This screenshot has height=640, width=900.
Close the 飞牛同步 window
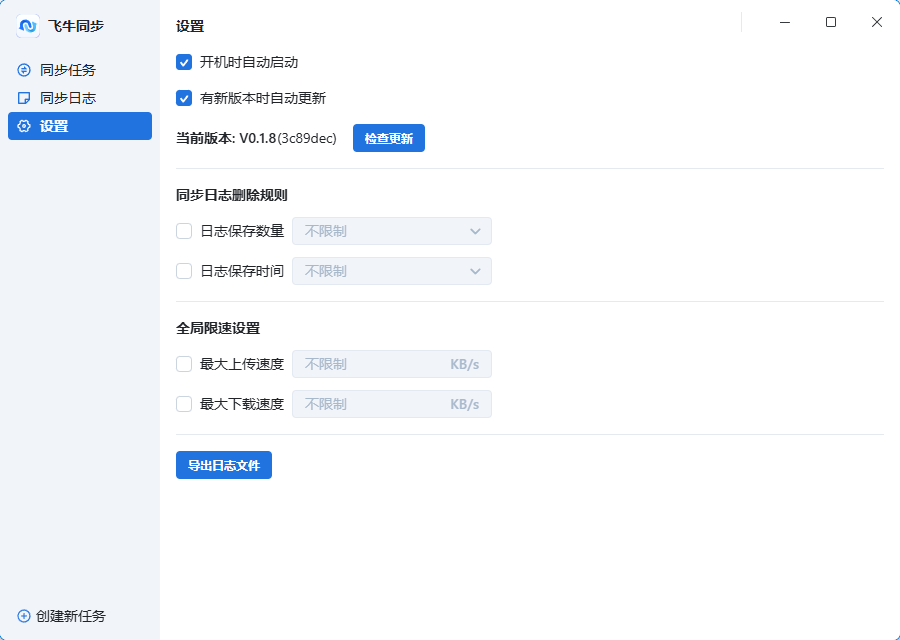pyautogui.click(x=876, y=22)
